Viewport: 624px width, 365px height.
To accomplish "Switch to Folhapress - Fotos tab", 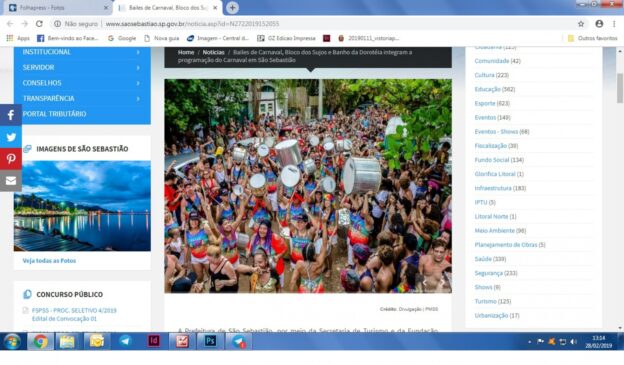I will (x=58, y=8).
